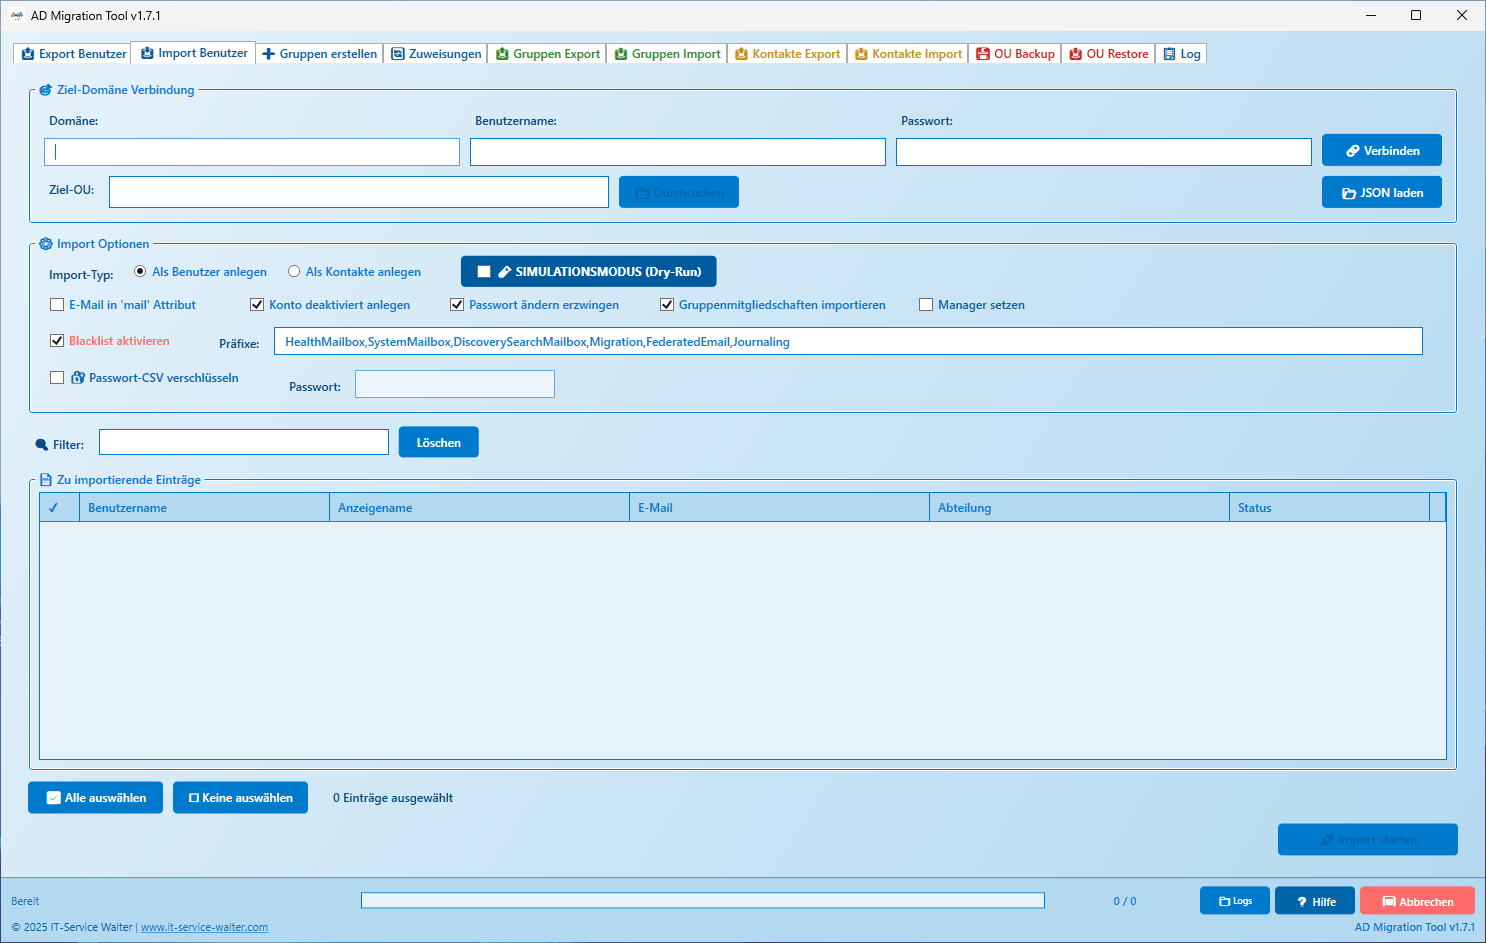
Task: Toggle Passwort-CSV verschlüsseln option
Action: pyautogui.click(x=57, y=378)
